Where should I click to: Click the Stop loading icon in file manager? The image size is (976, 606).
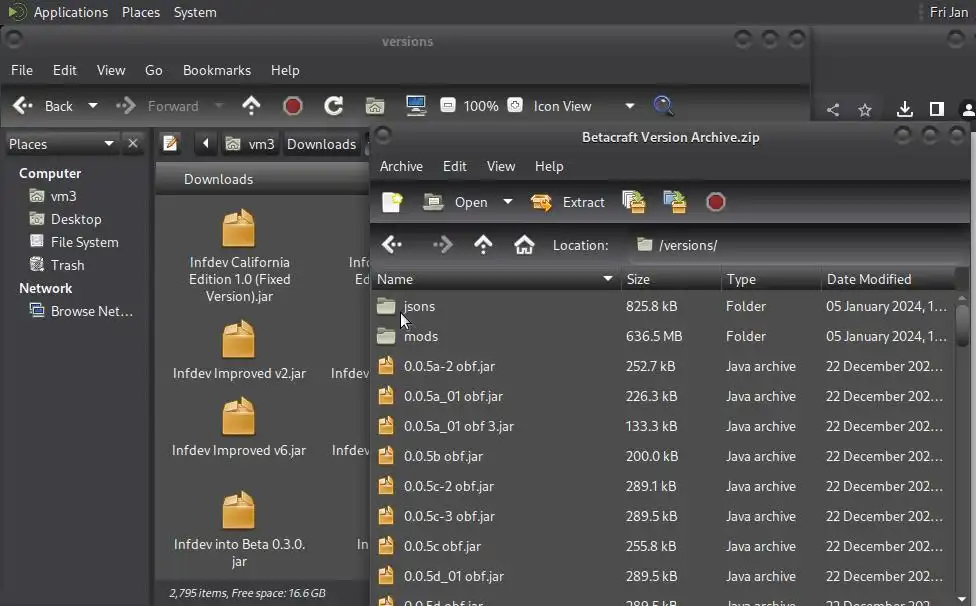click(x=293, y=106)
